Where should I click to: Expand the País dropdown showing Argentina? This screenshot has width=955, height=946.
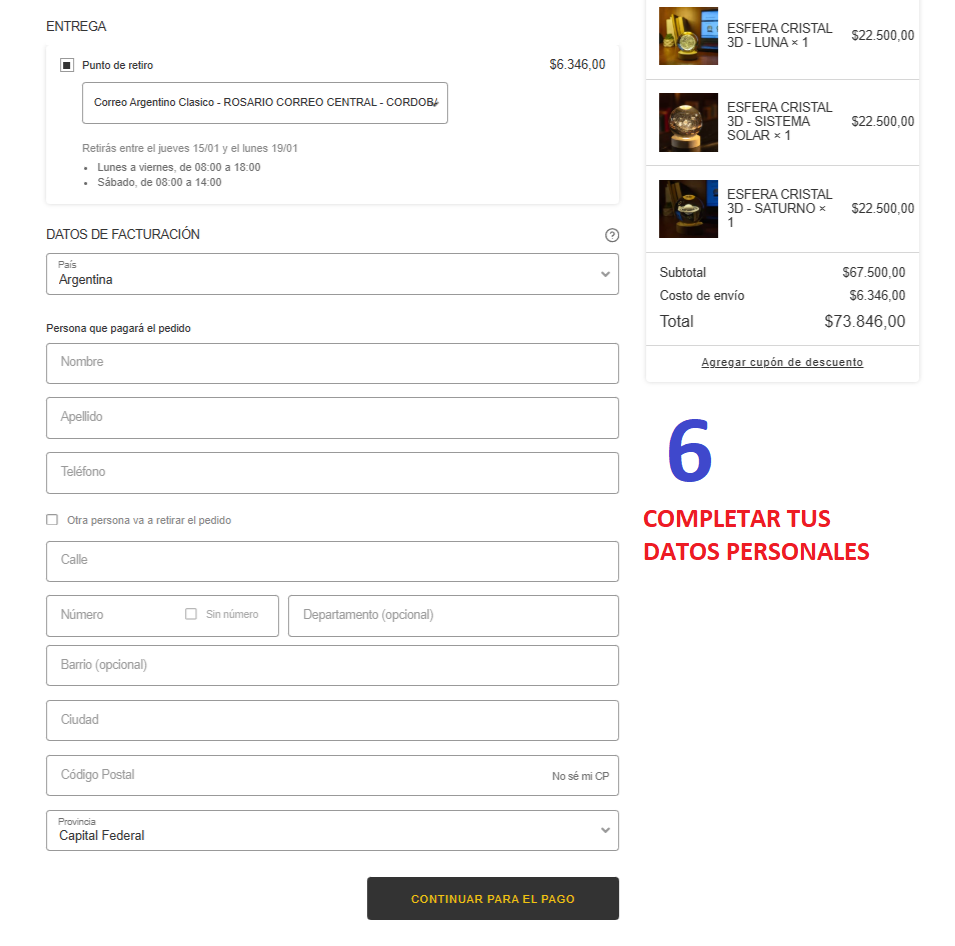coord(332,274)
